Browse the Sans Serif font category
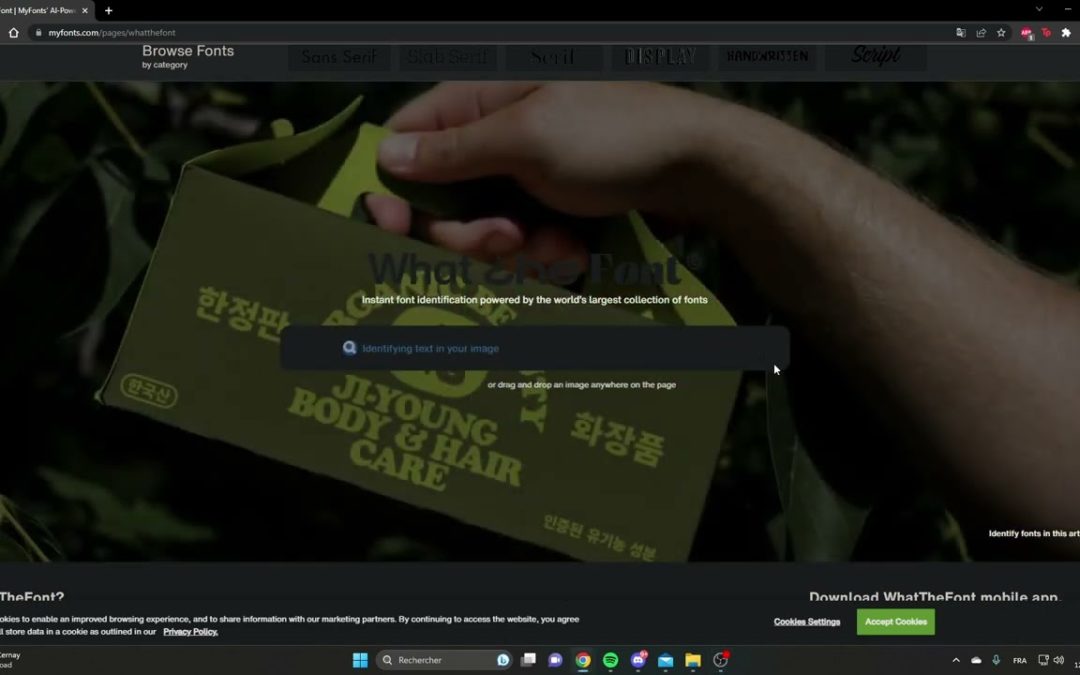Screen dimensions: 1080x675 tap(339, 56)
